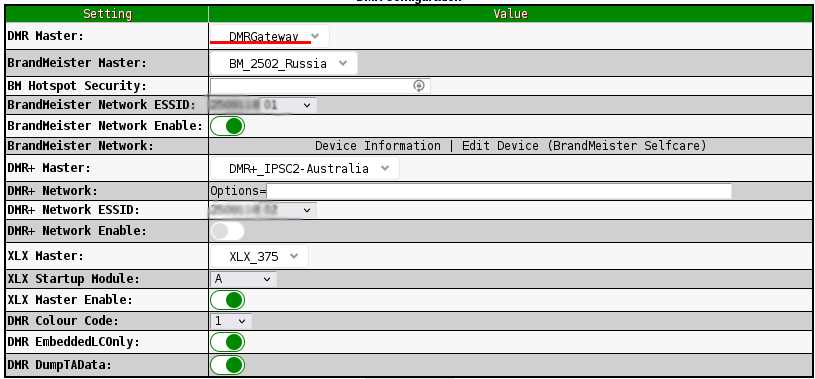Open the DMR+ Master dropdown DMR+_IPSC2-Australia
Viewport: 815px width, 379px height.
click(305, 168)
